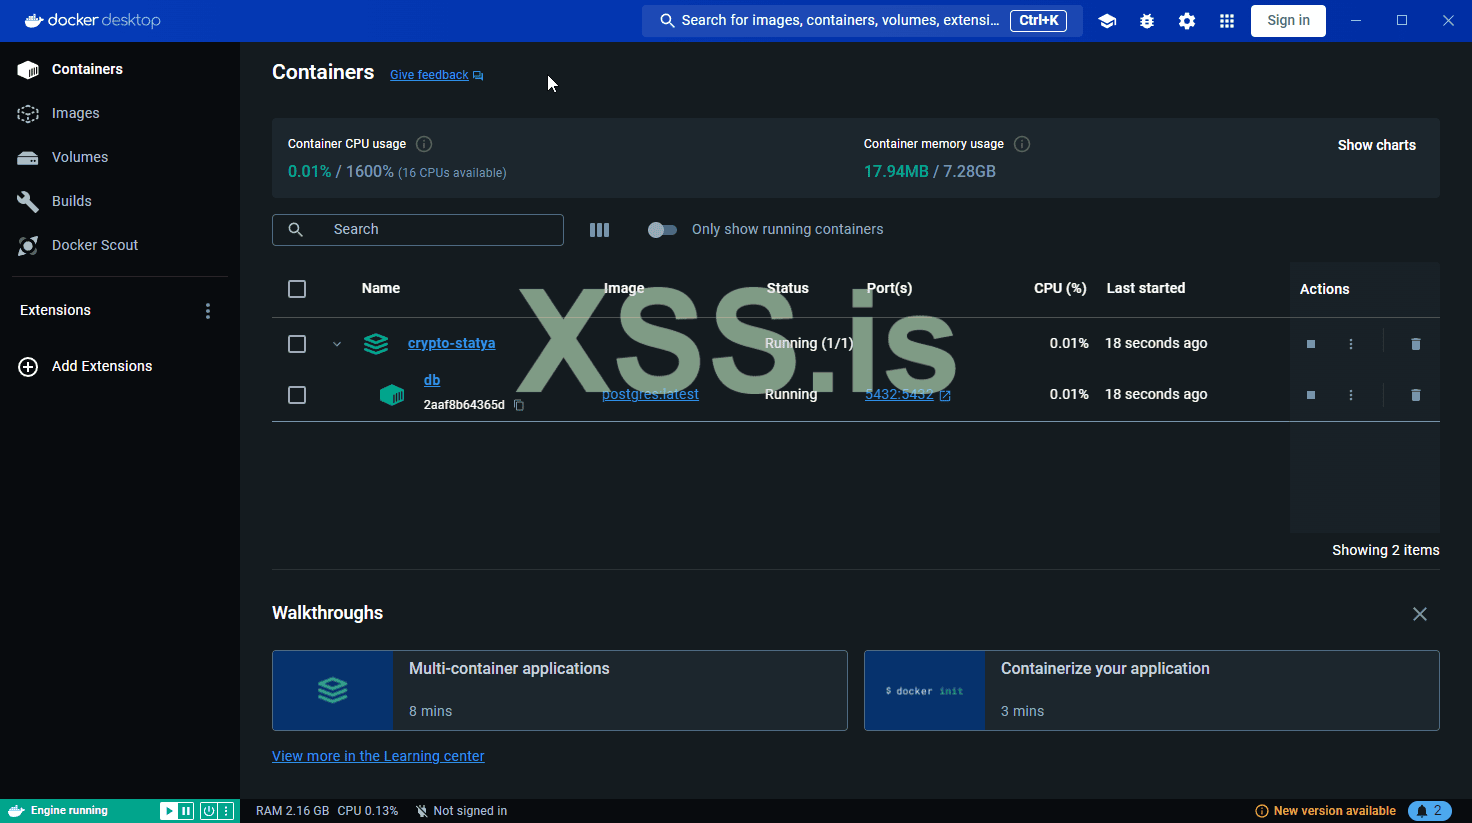Click the Image column header
Image resolution: width=1472 pixels, height=823 pixels.
624,288
